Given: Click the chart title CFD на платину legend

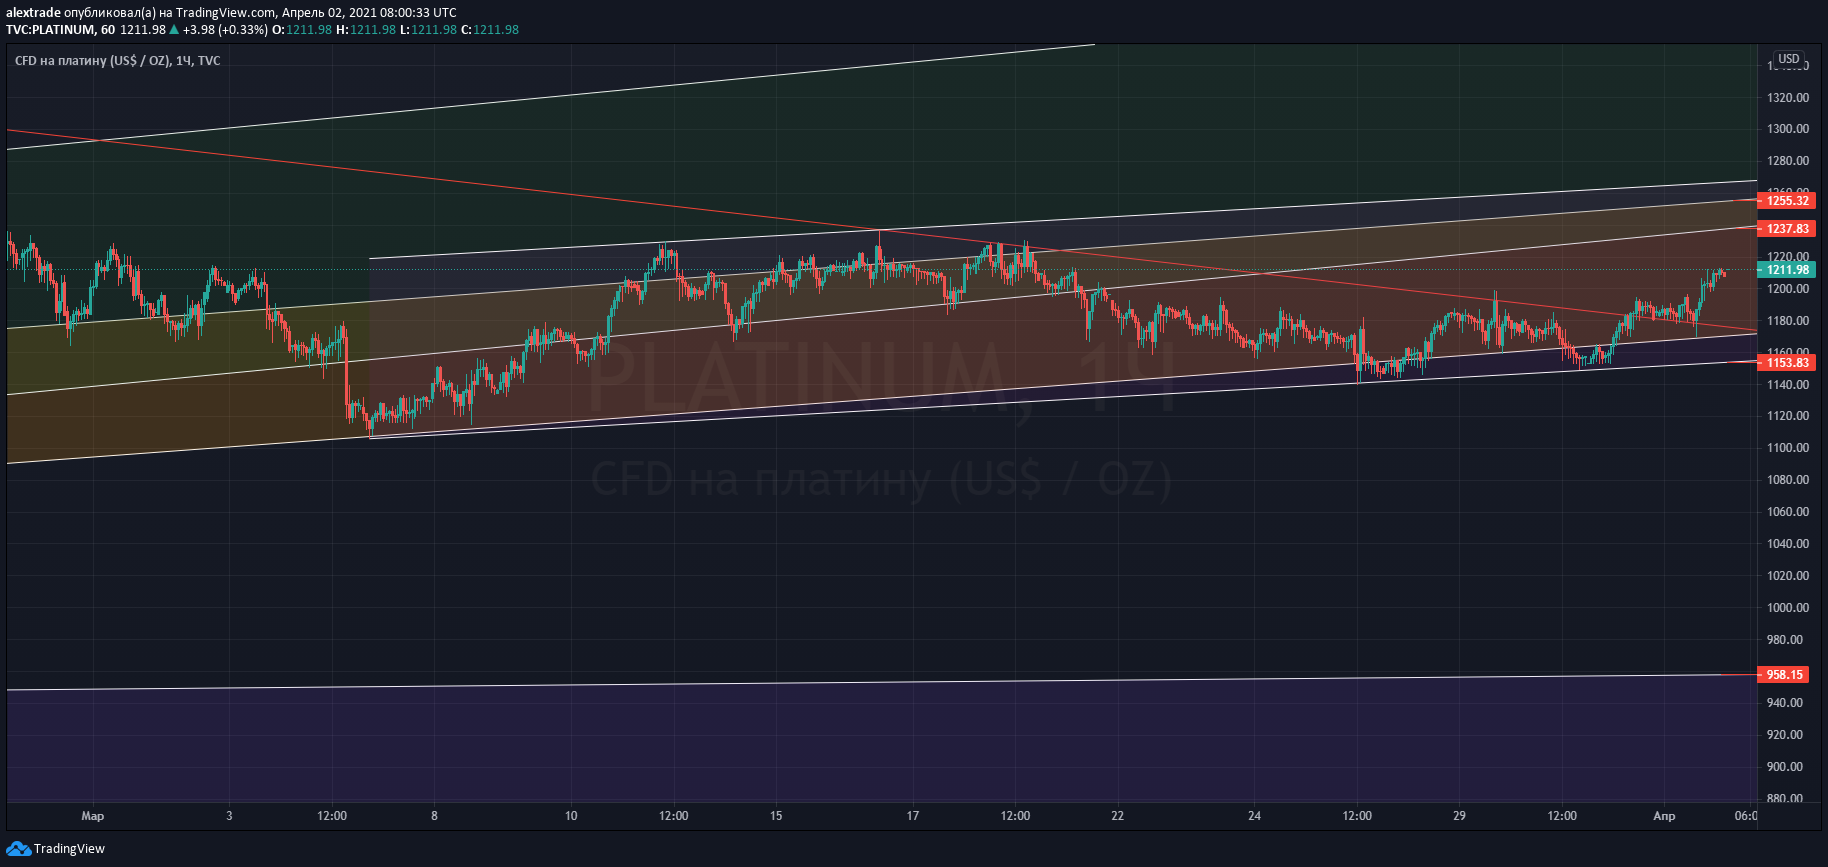Looking at the screenshot, I should 118,61.
